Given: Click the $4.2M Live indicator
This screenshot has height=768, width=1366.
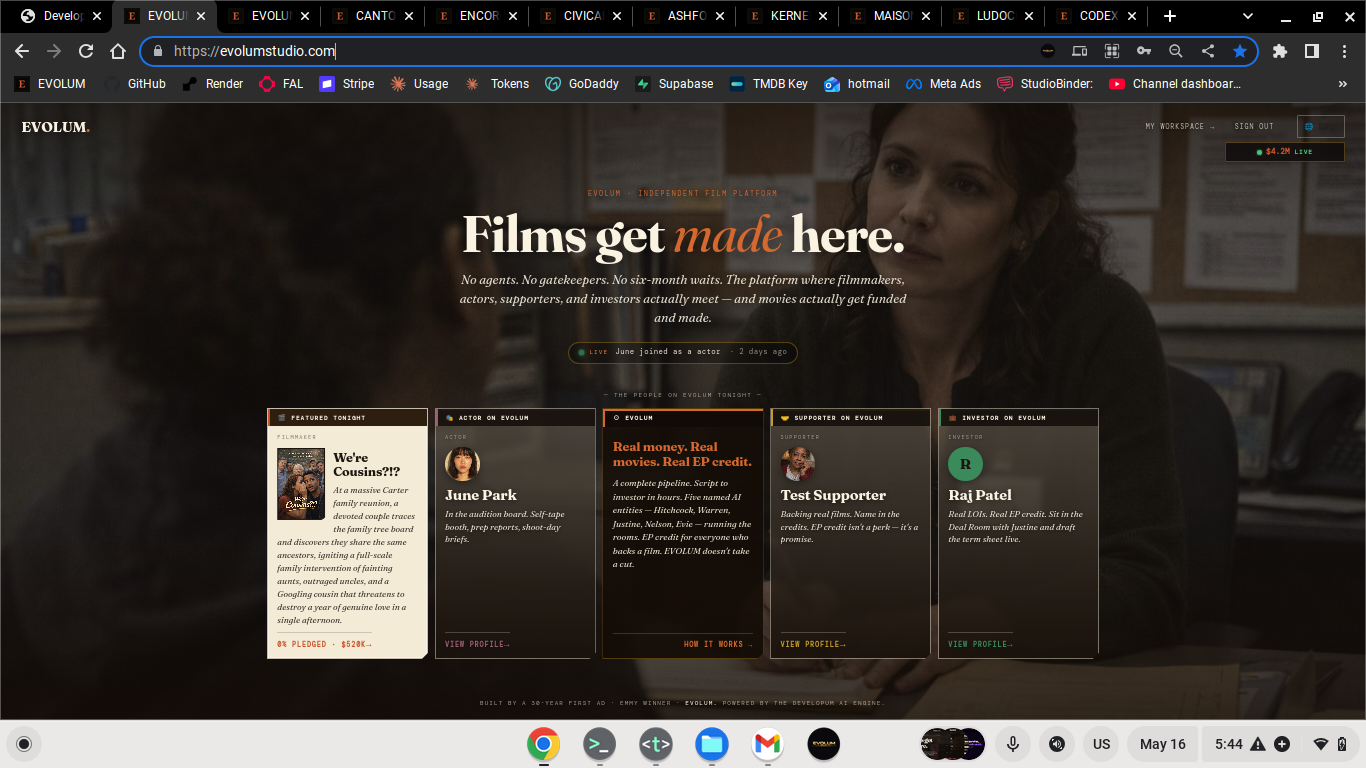Looking at the screenshot, I should pos(1285,152).
